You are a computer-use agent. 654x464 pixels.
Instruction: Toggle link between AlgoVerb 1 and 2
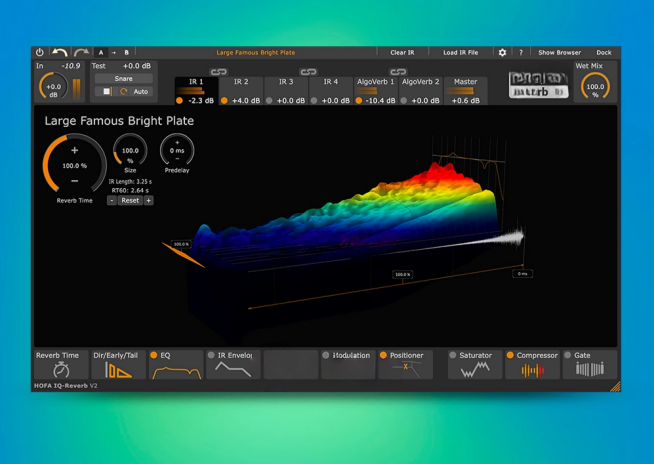398,72
